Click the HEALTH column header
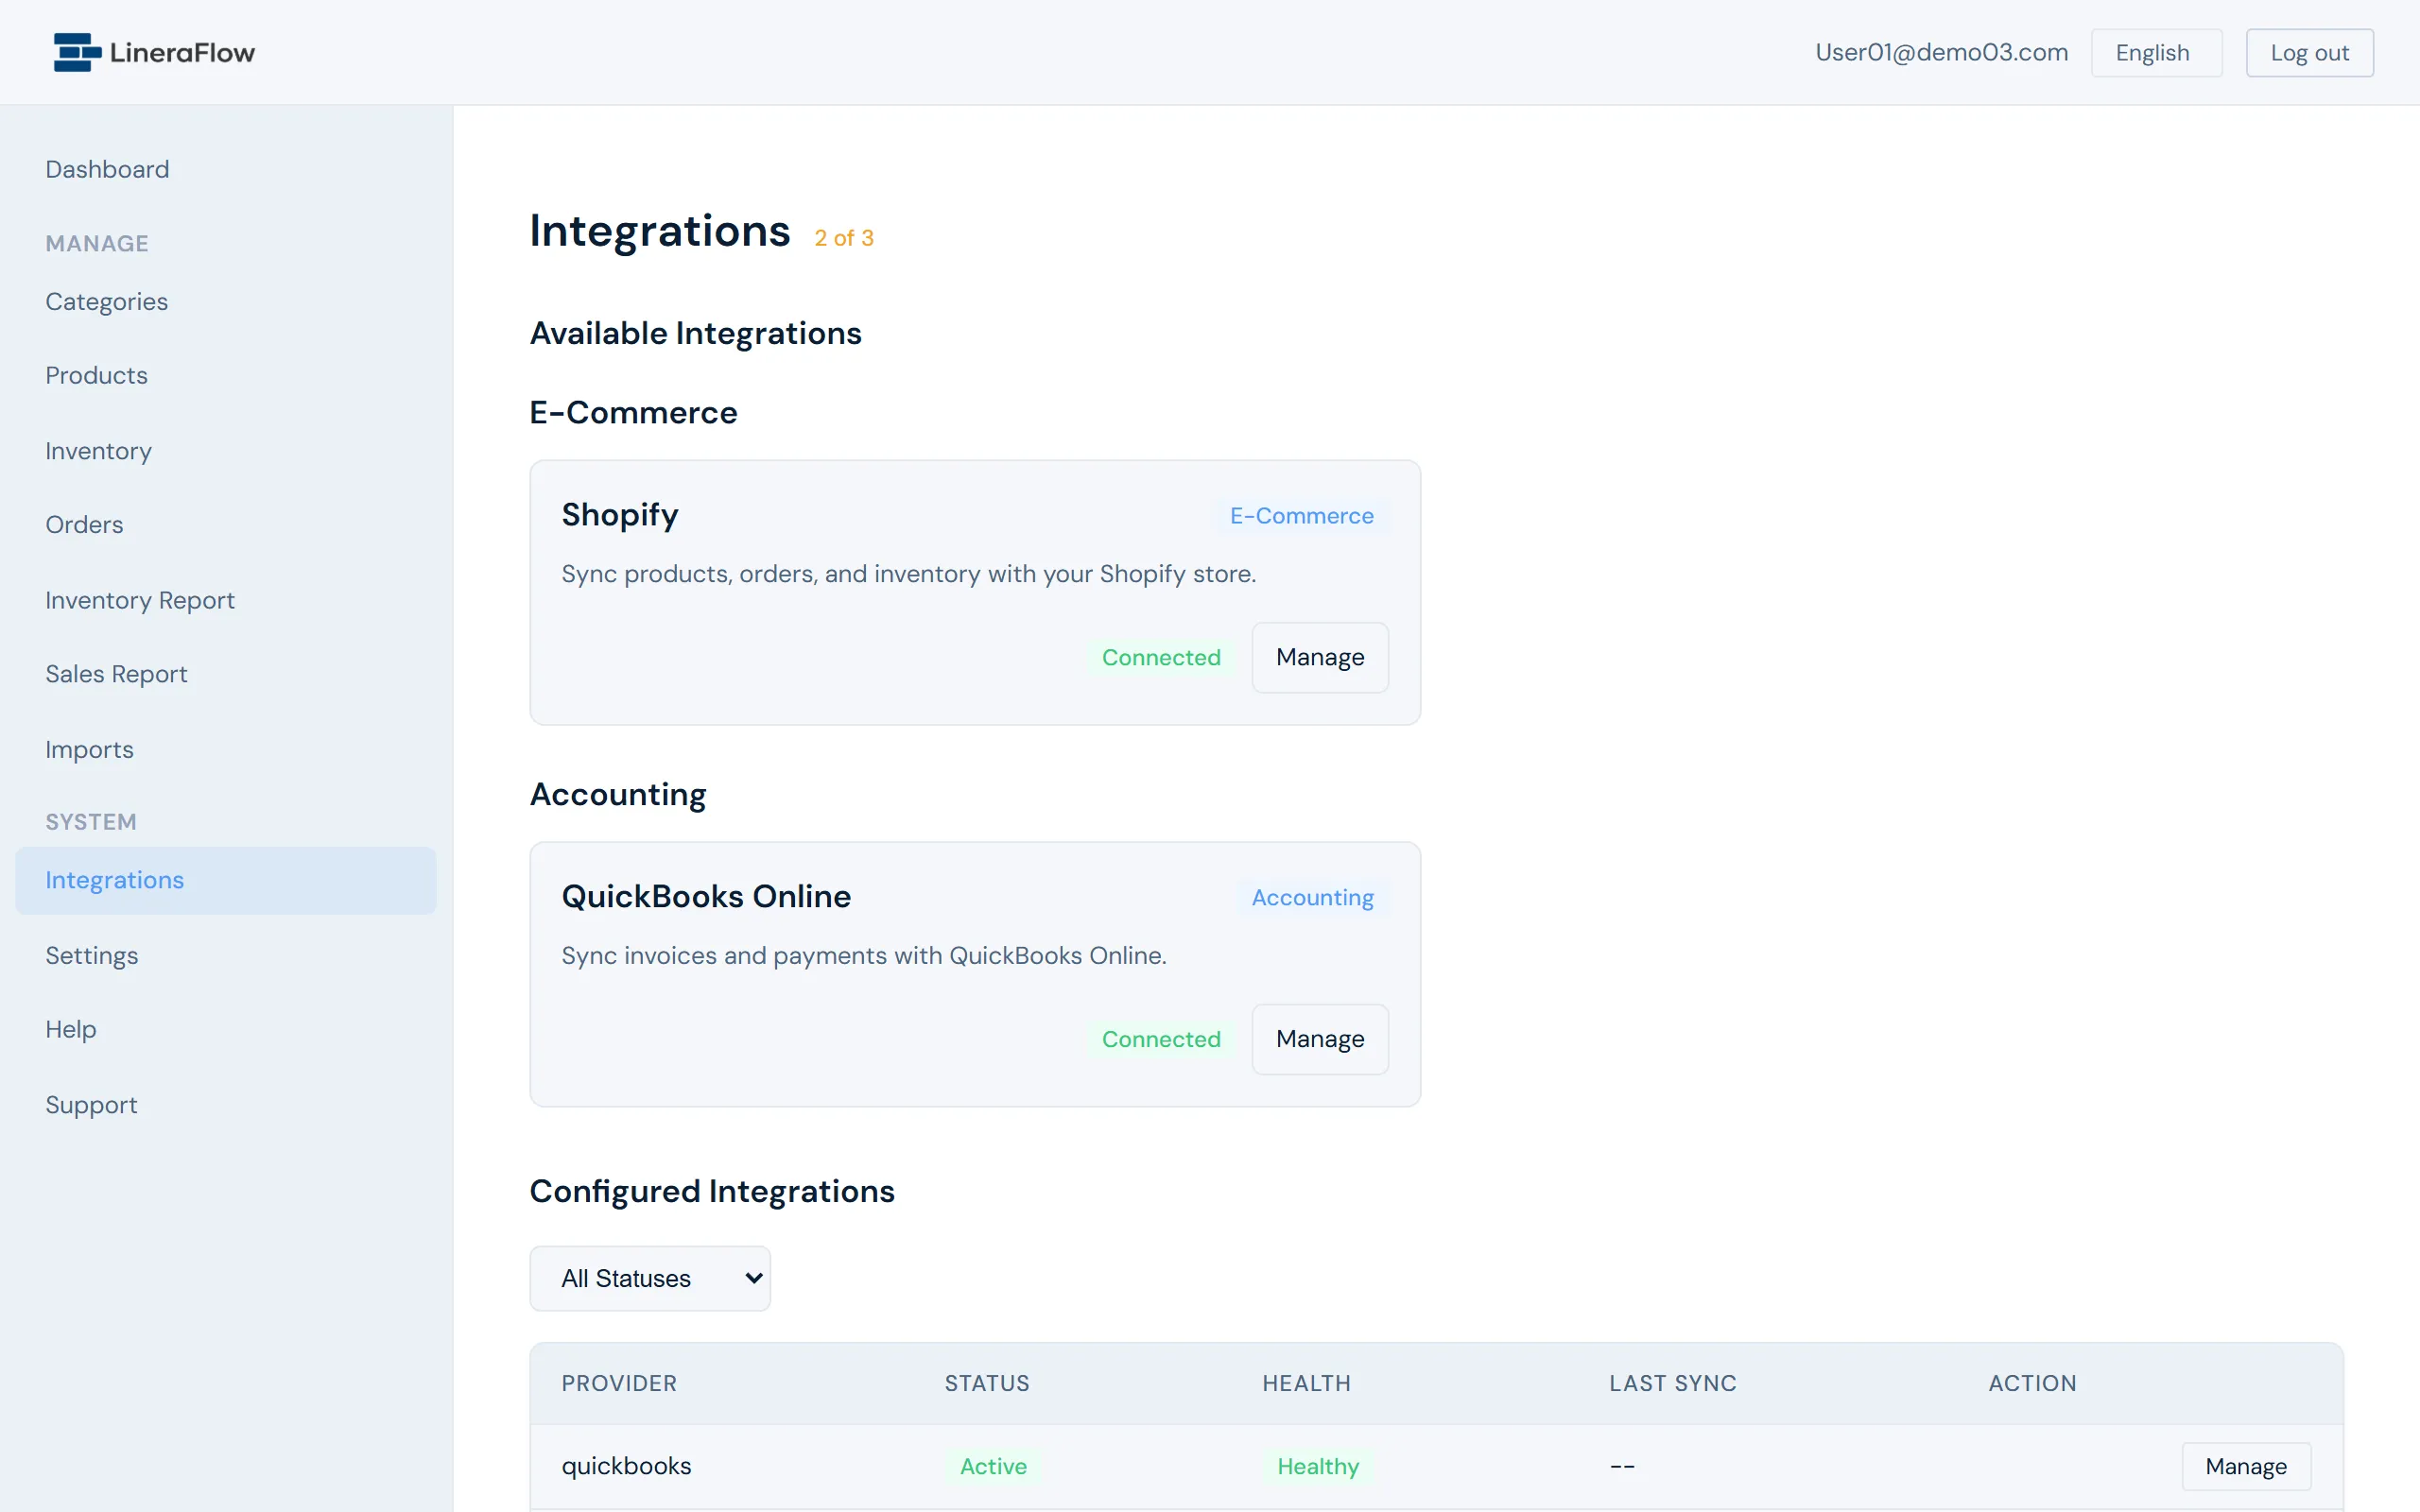The image size is (2420, 1512). click(x=1306, y=1383)
